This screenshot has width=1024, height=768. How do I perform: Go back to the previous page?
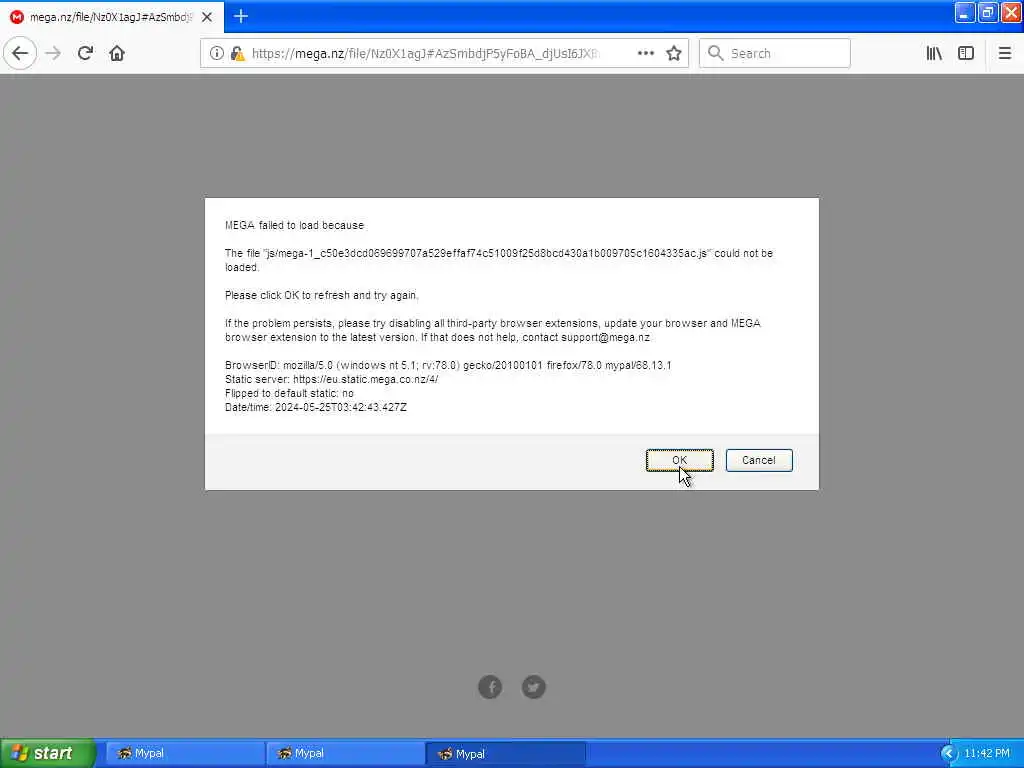coord(20,54)
